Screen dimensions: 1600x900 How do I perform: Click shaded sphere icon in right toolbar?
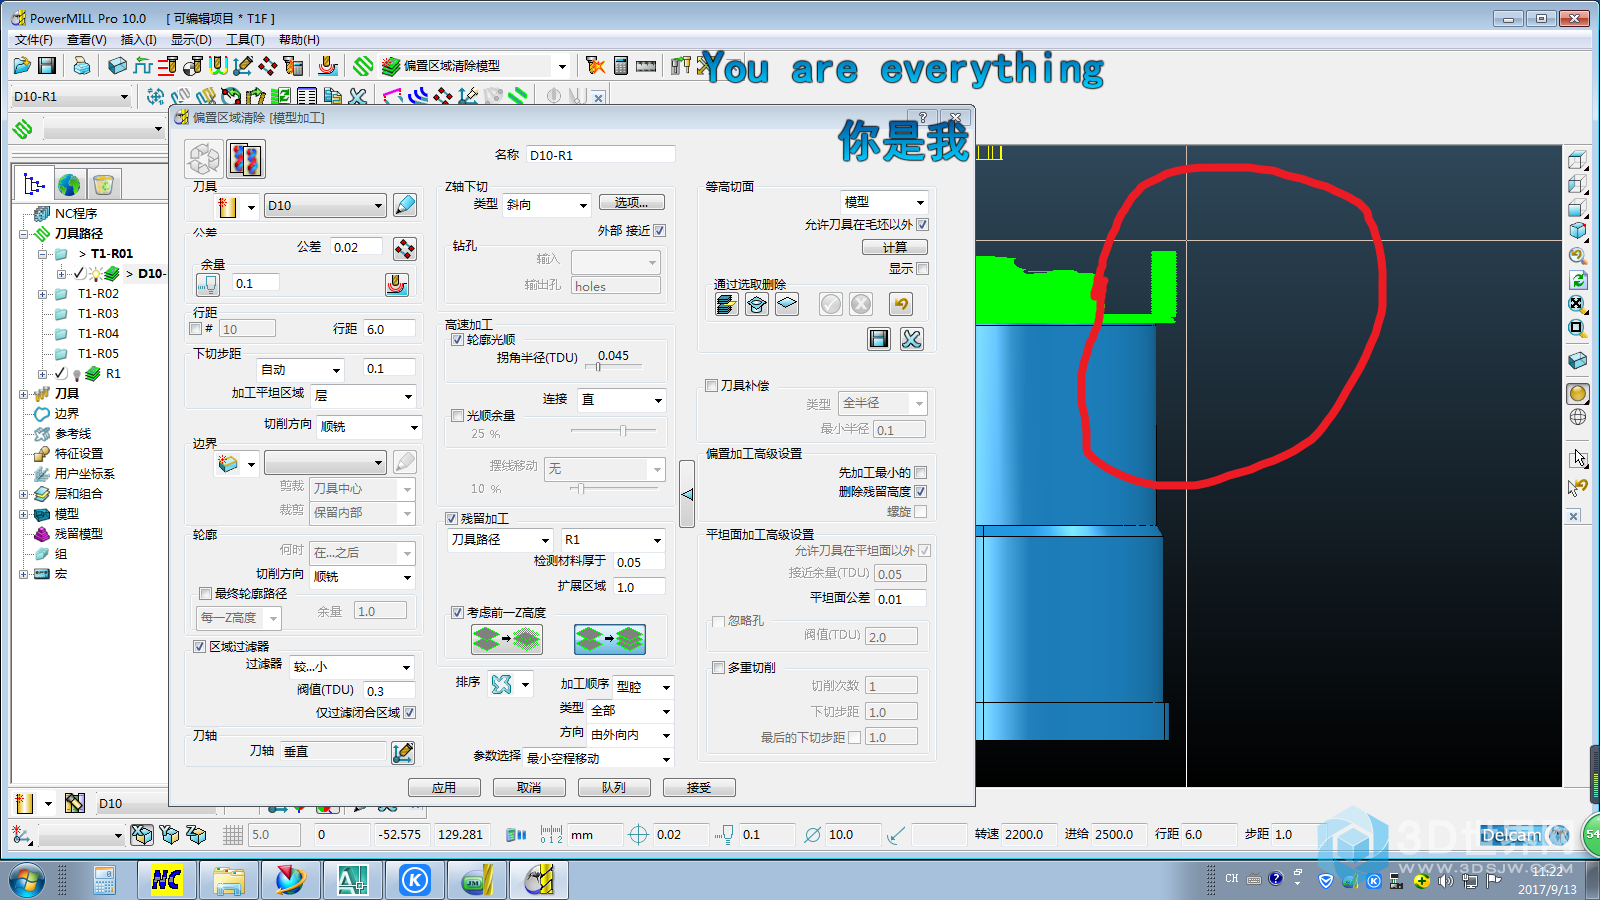point(1578,393)
